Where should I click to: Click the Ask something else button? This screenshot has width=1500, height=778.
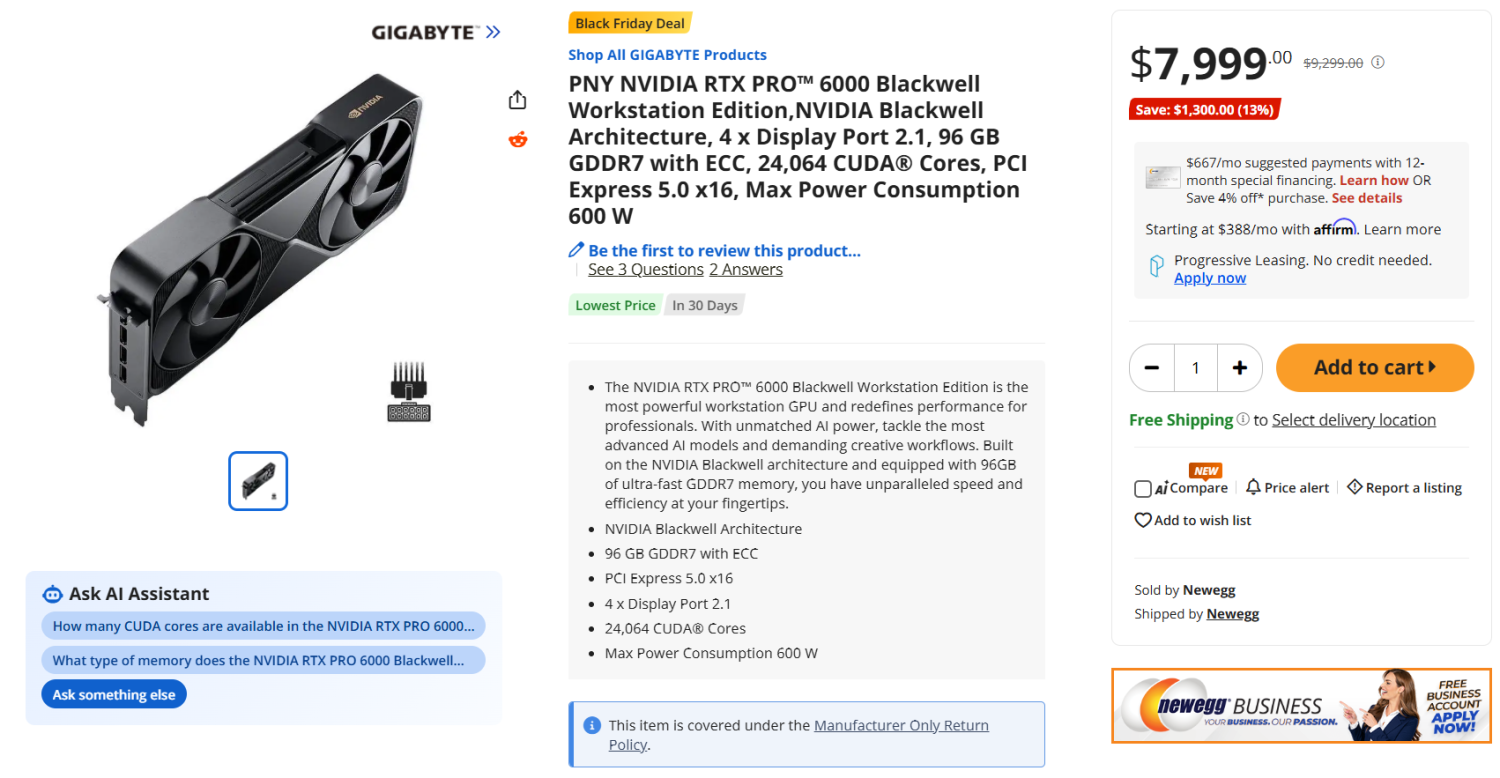coord(114,694)
